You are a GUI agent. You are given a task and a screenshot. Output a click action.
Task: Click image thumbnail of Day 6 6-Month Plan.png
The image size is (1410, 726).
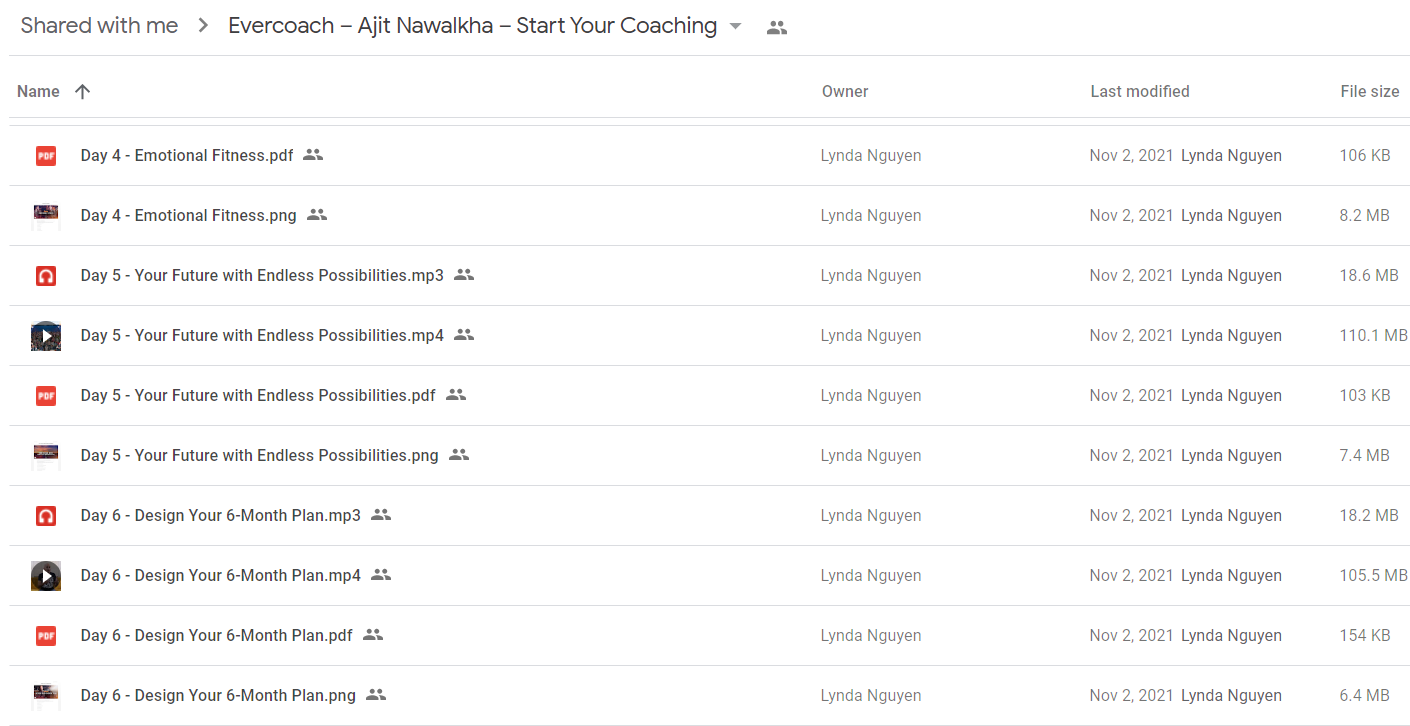pos(46,695)
